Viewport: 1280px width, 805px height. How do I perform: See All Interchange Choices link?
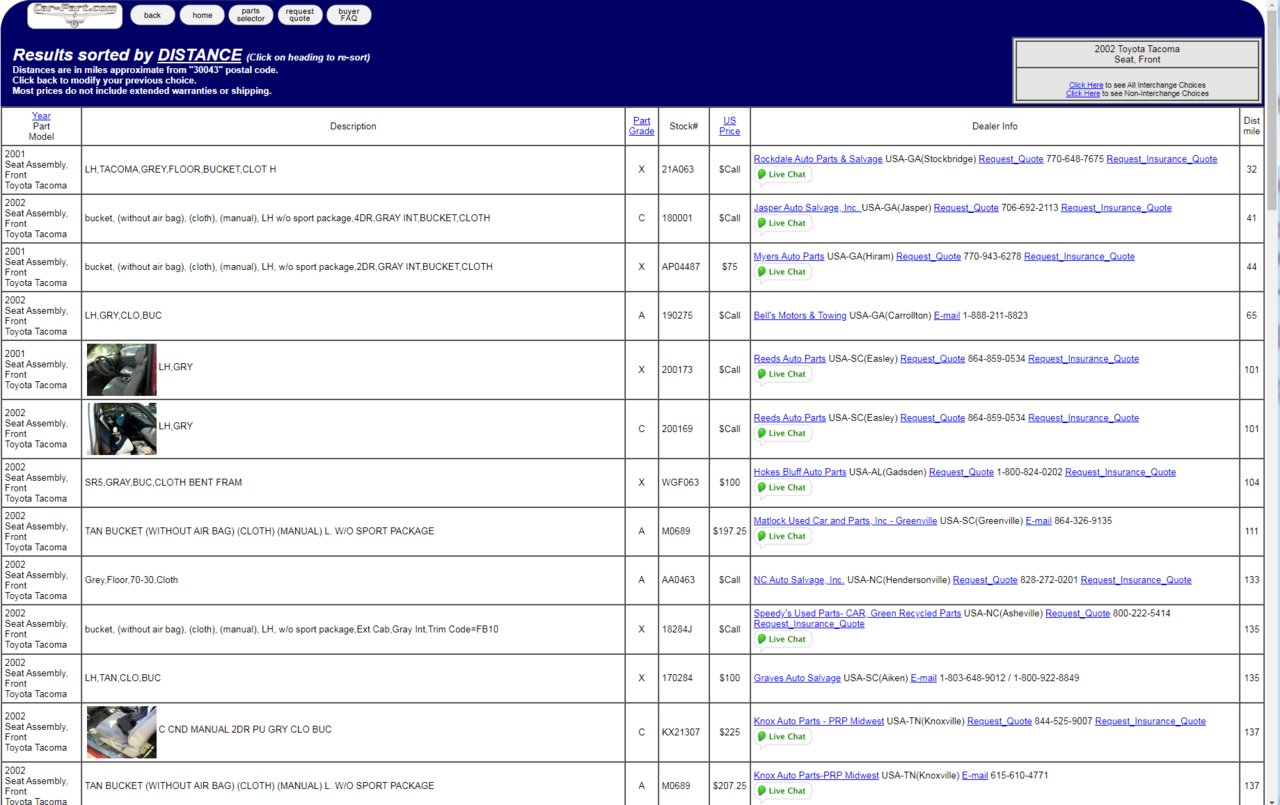pyautogui.click(x=1086, y=85)
